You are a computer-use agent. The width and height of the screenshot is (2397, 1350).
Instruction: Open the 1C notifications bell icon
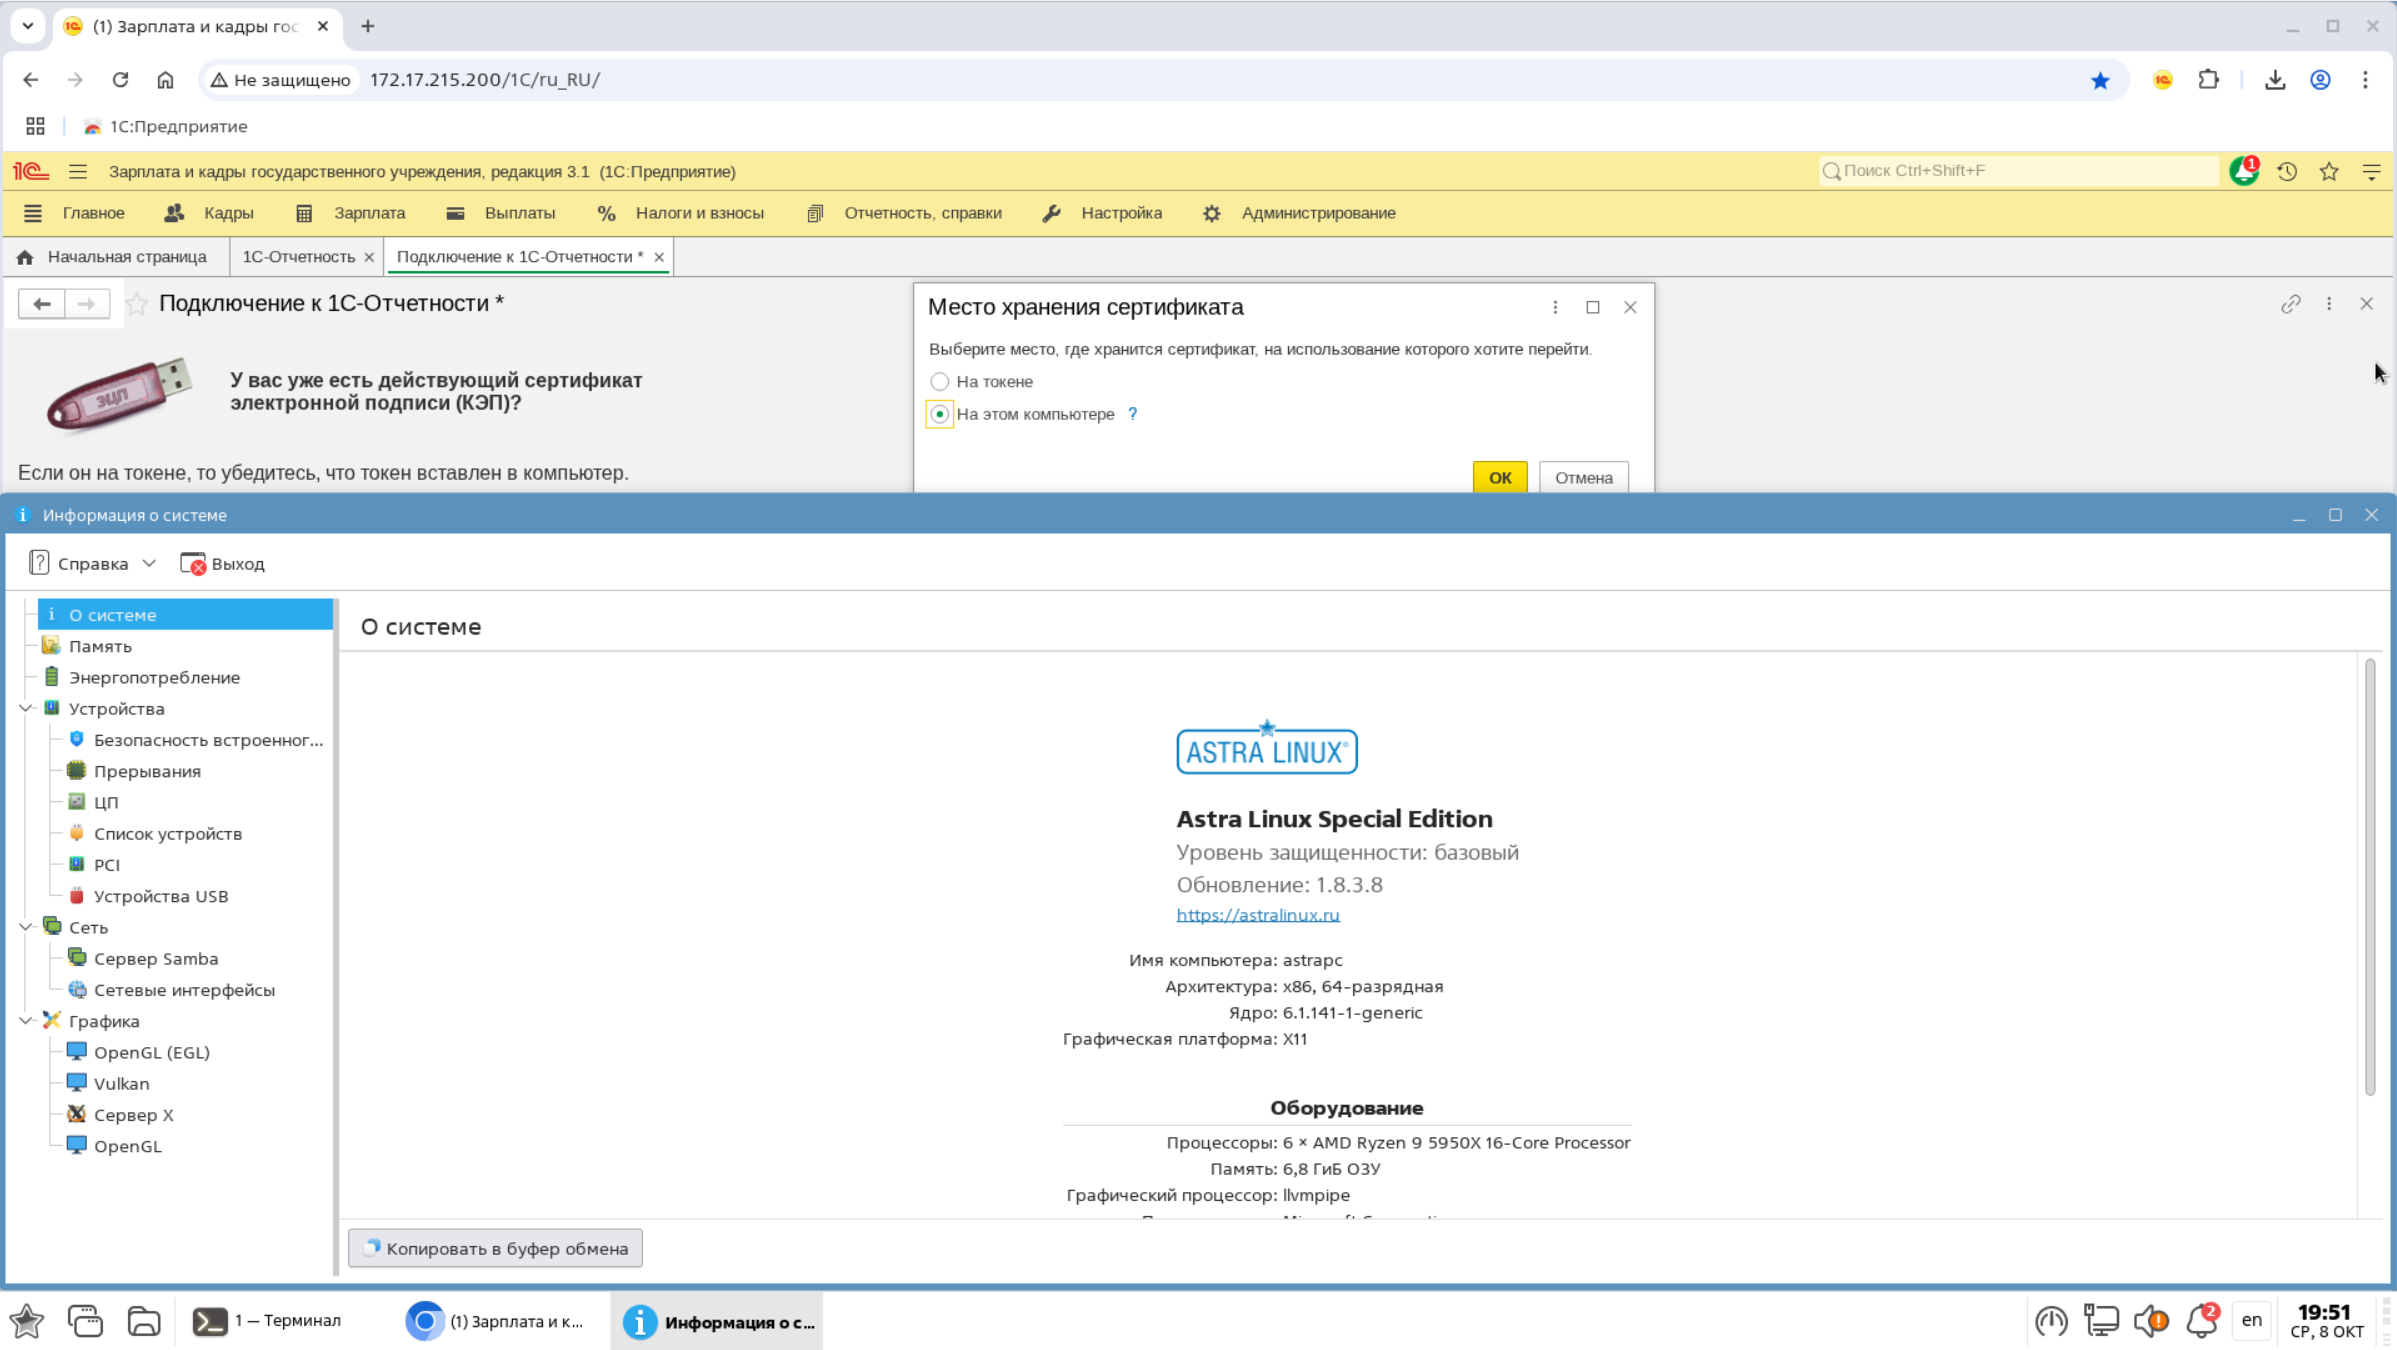tap(2243, 172)
